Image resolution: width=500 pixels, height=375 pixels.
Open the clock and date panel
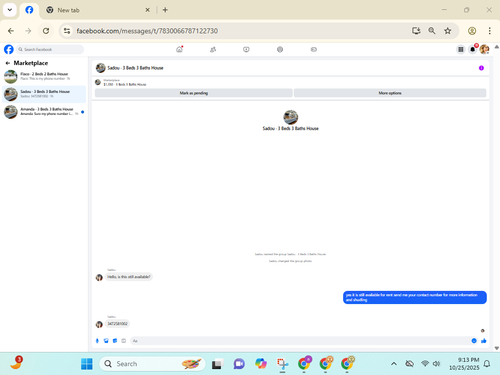[464, 364]
